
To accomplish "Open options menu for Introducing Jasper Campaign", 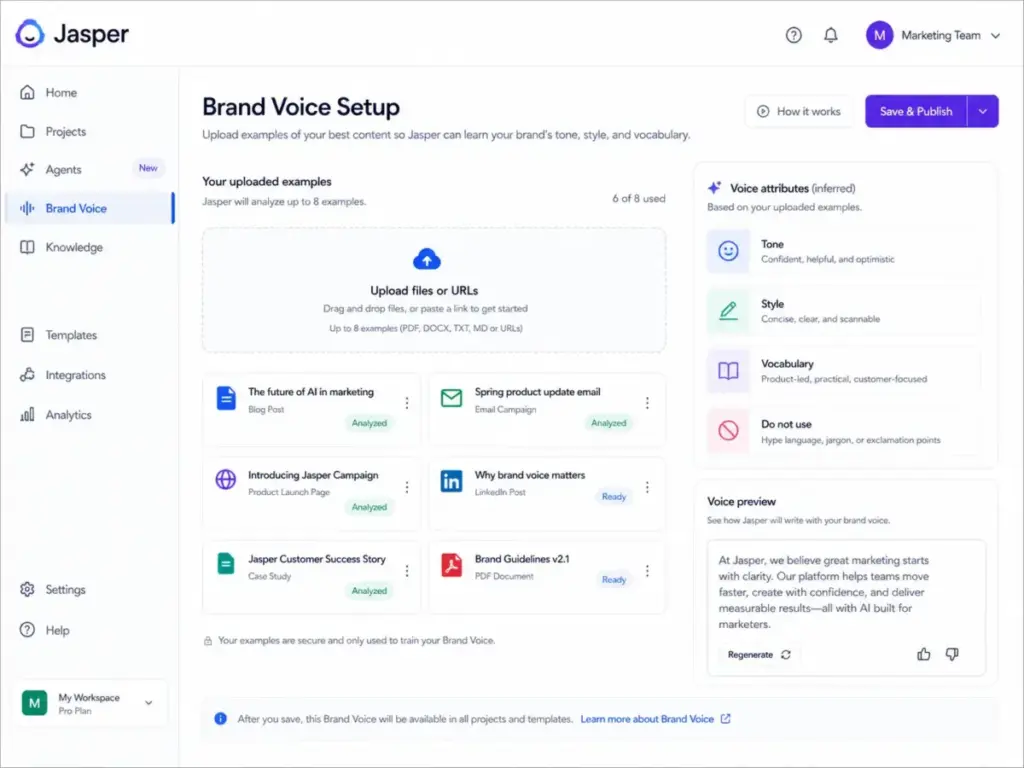I will pos(407,487).
